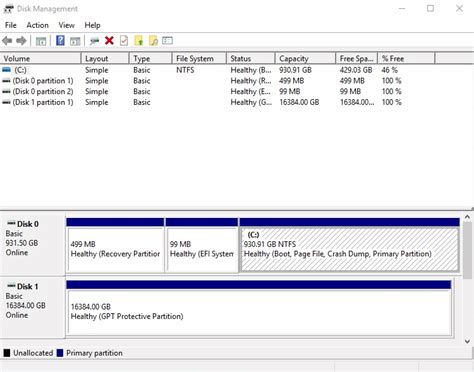Open the File menu
The height and width of the screenshot is (372, 474).
point(11,25)
